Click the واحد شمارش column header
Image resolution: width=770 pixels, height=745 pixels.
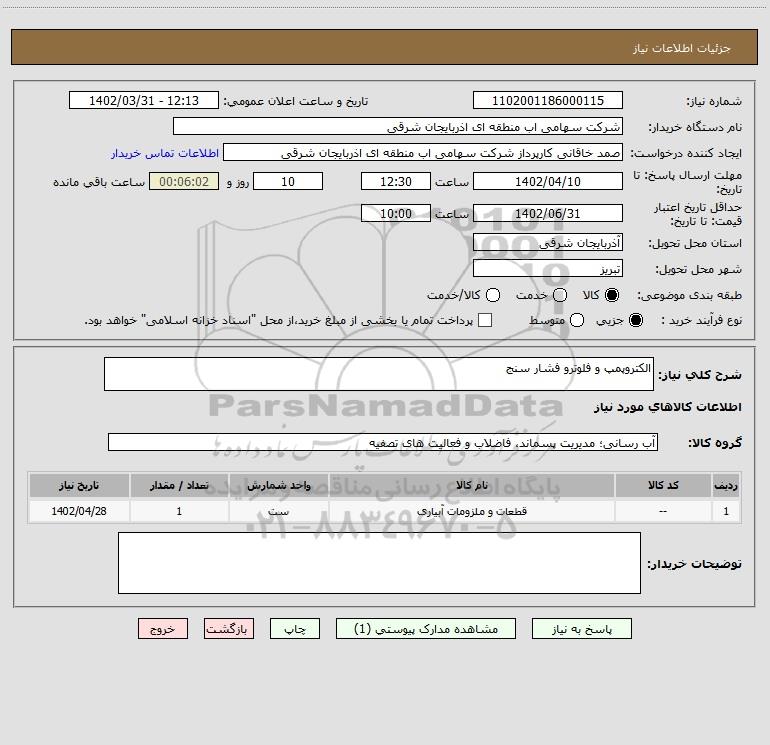[x=278, y=485]
